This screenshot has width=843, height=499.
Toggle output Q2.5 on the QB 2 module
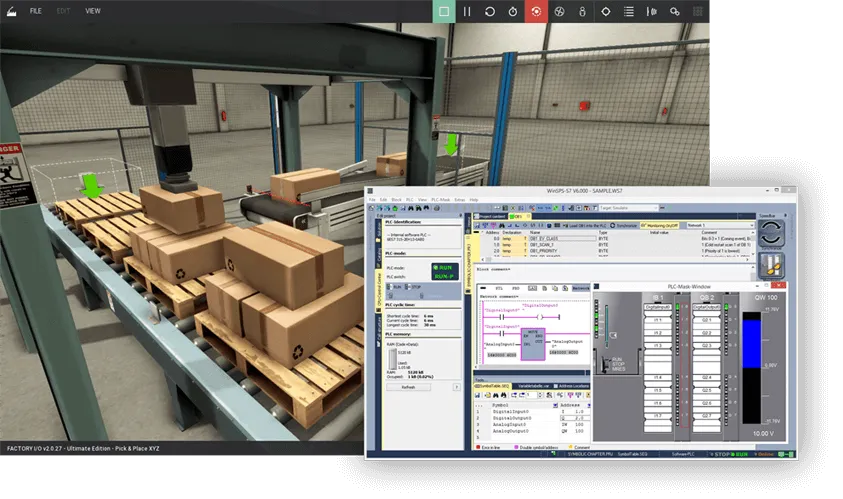[x=706, y=390]
